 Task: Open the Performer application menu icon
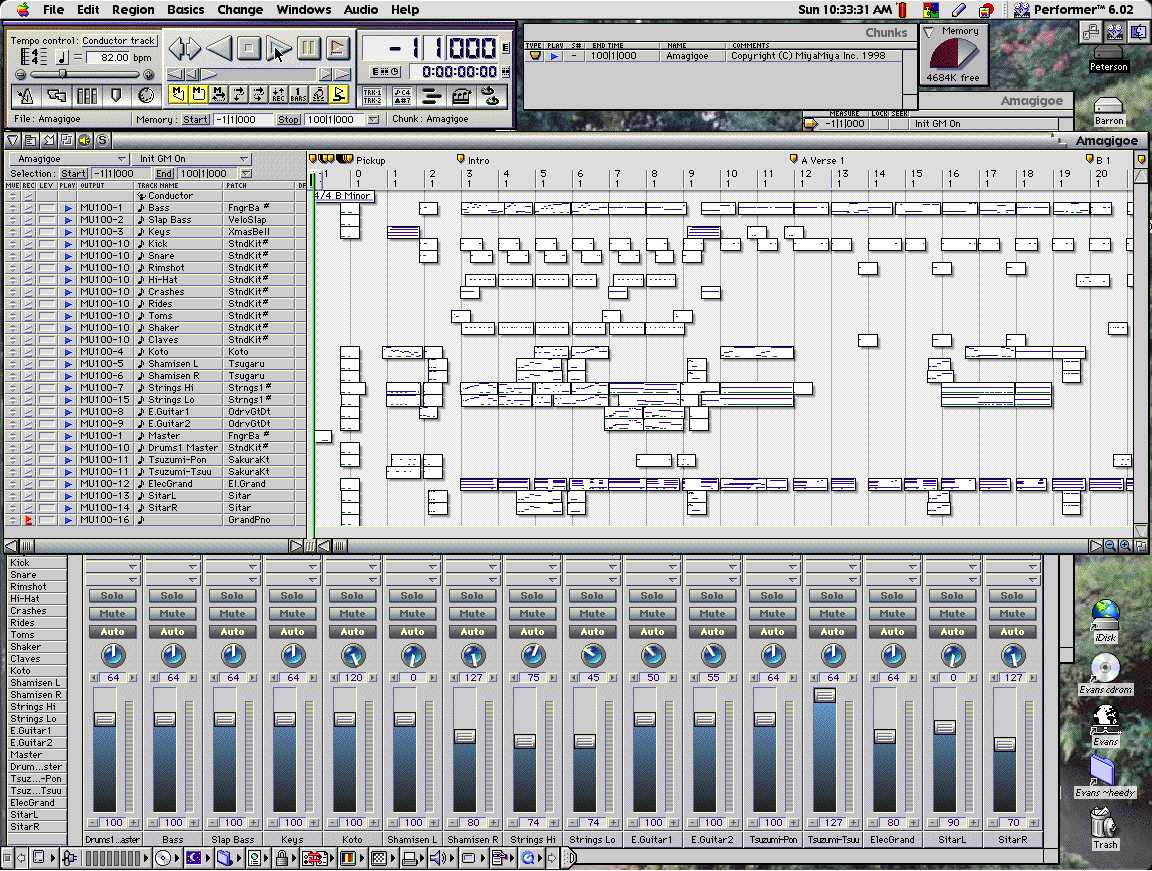coord(1021,10)
